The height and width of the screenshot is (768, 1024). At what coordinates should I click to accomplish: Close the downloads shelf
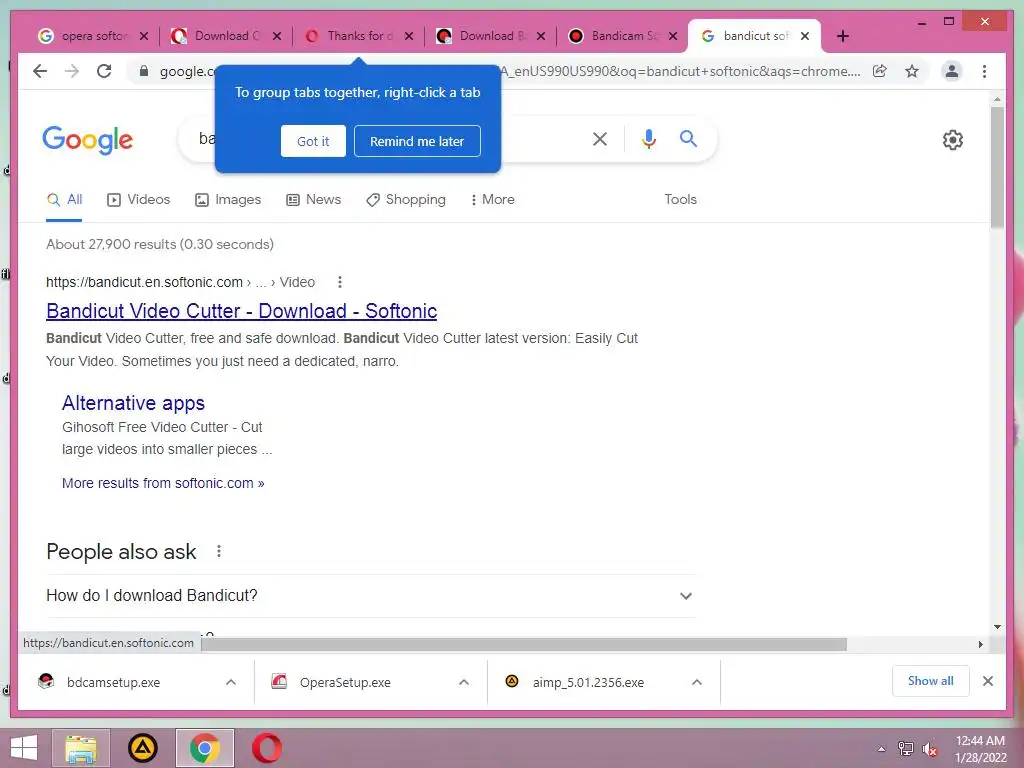(988, 681)
